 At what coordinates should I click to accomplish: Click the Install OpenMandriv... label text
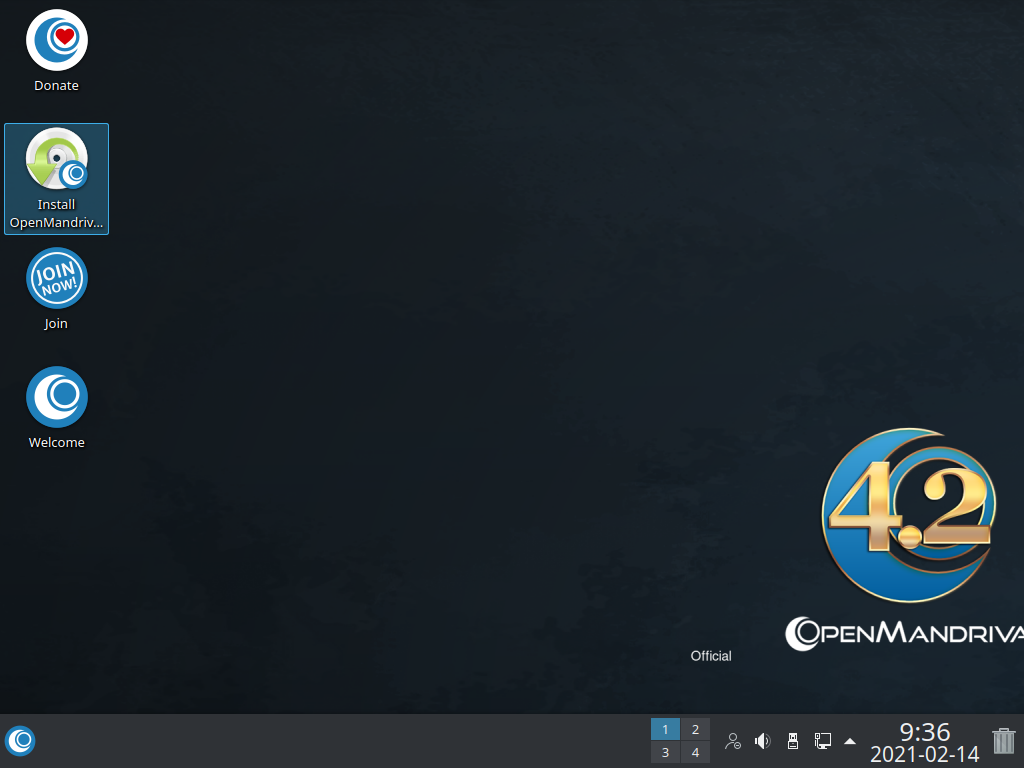pyautogui.click(x=56, y=214)
